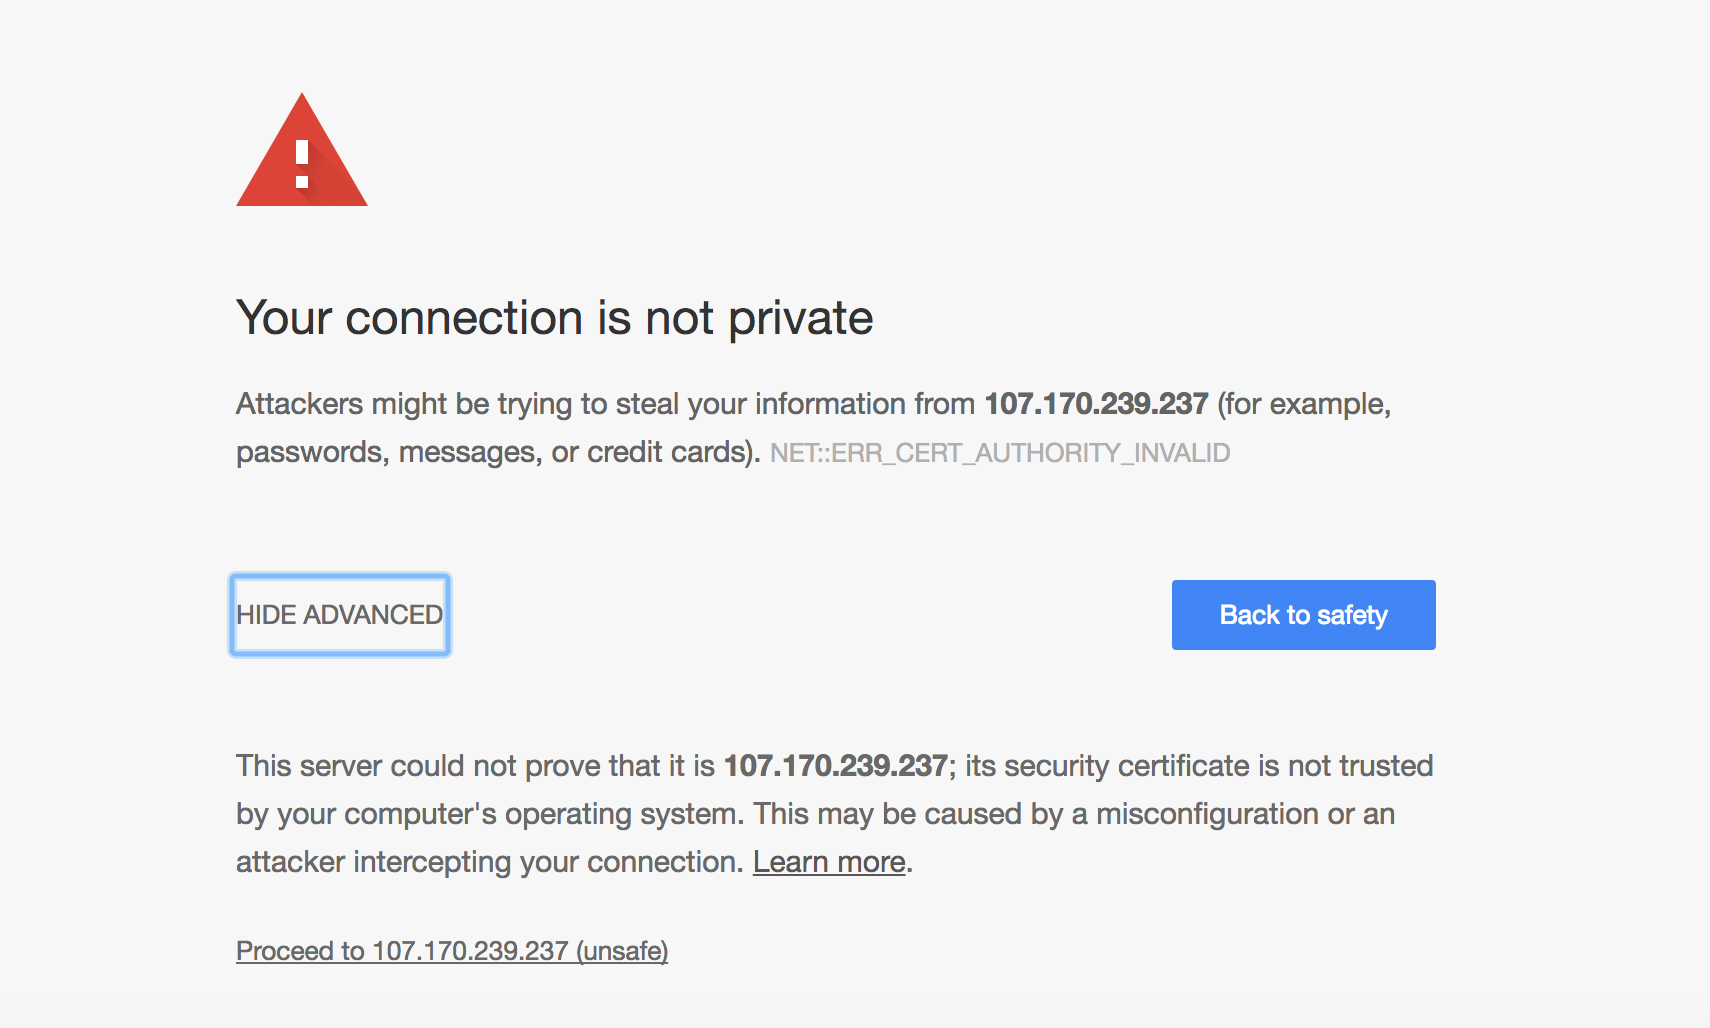Click 'passwords, messages, or credit cards' text
The image size is (1710, 1028).
(493, 452)
